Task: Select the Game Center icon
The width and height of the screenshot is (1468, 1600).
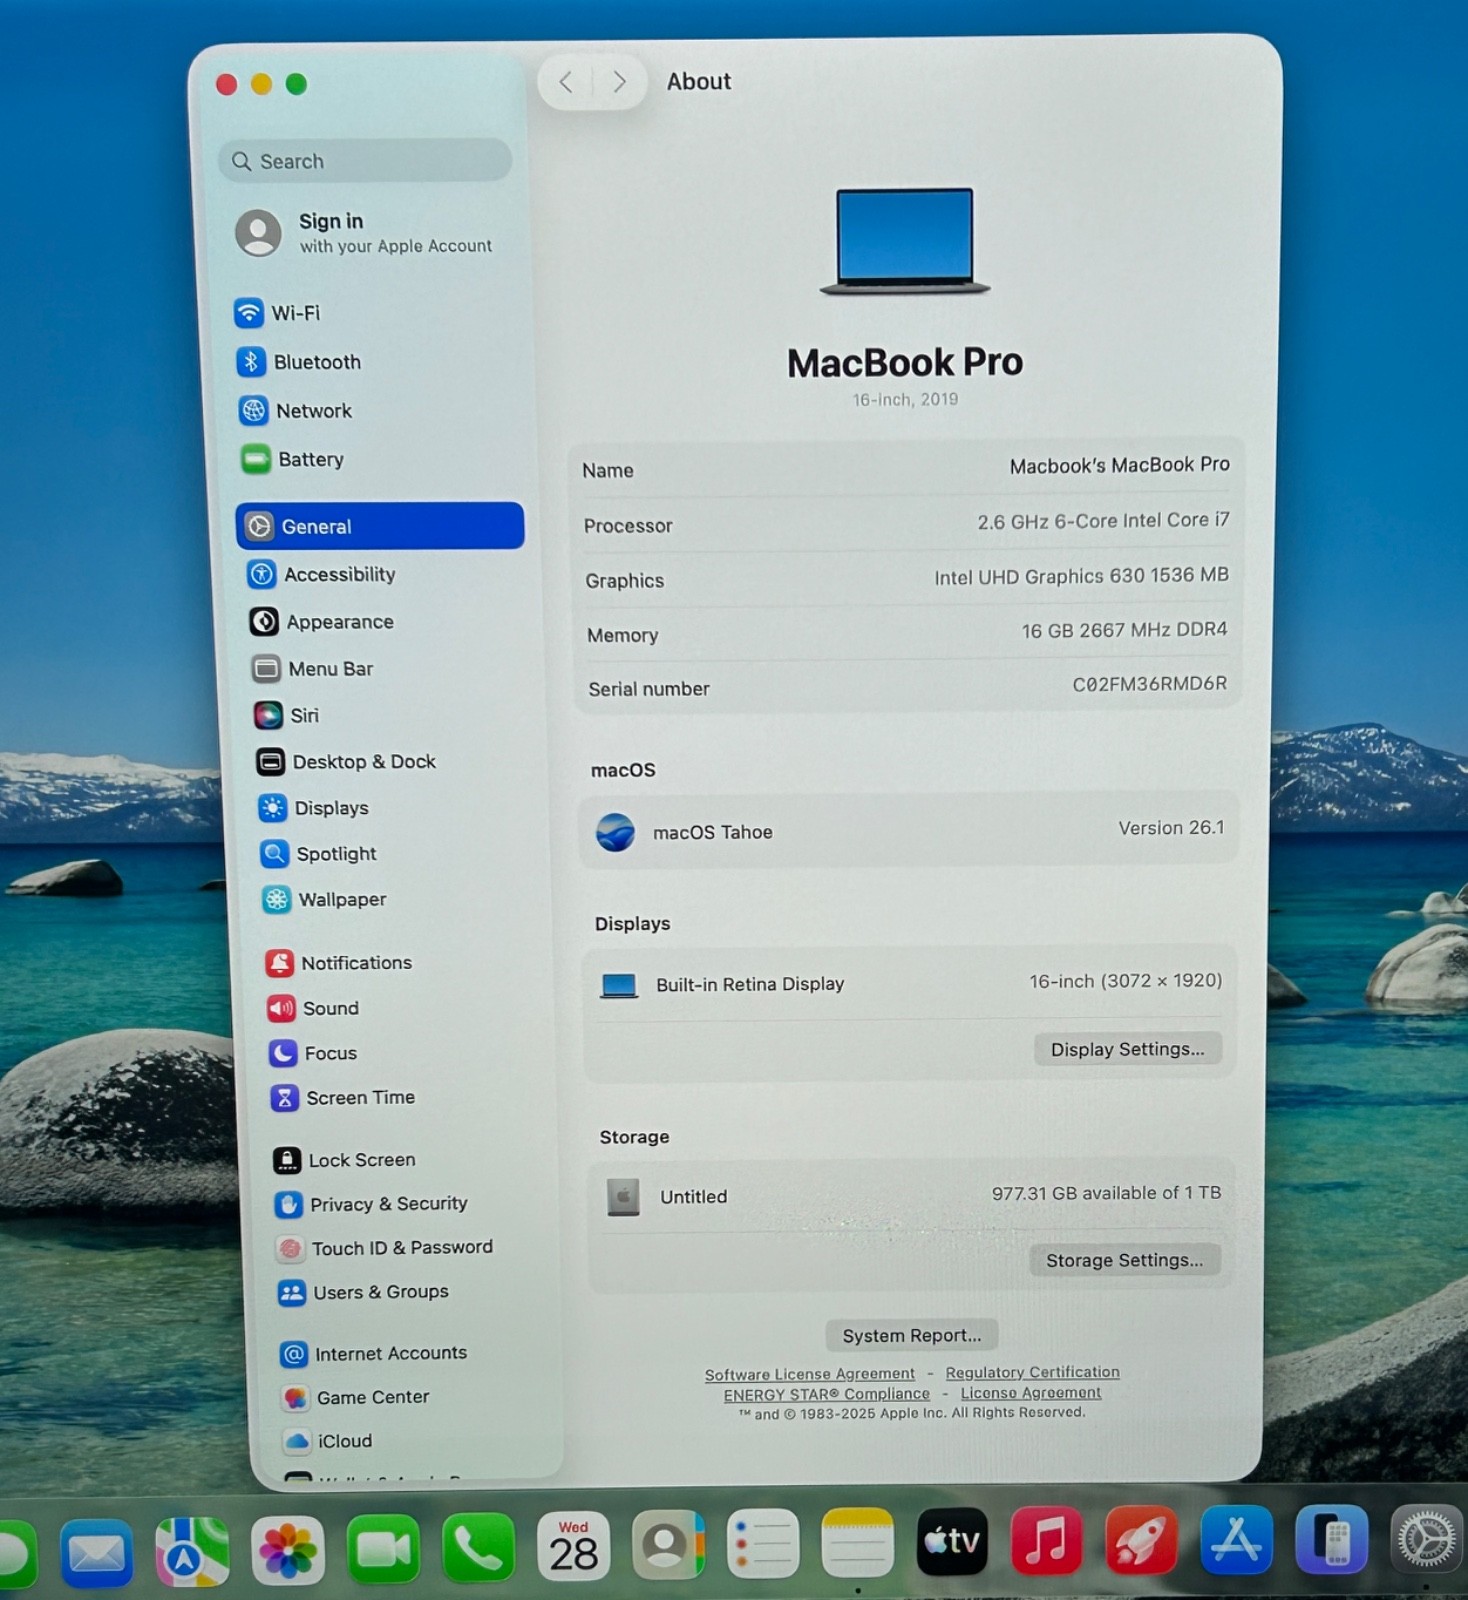Action: [x=295, y=1398]
